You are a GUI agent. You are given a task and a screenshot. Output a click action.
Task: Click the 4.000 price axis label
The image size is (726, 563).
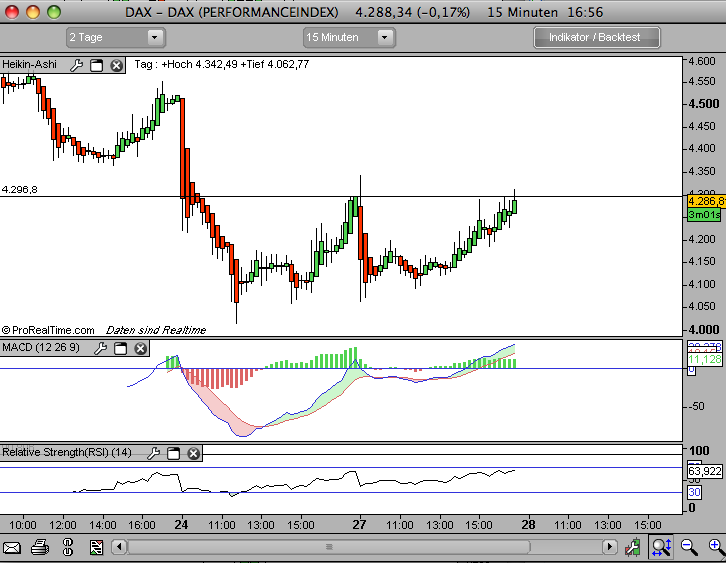pos(704,330)
